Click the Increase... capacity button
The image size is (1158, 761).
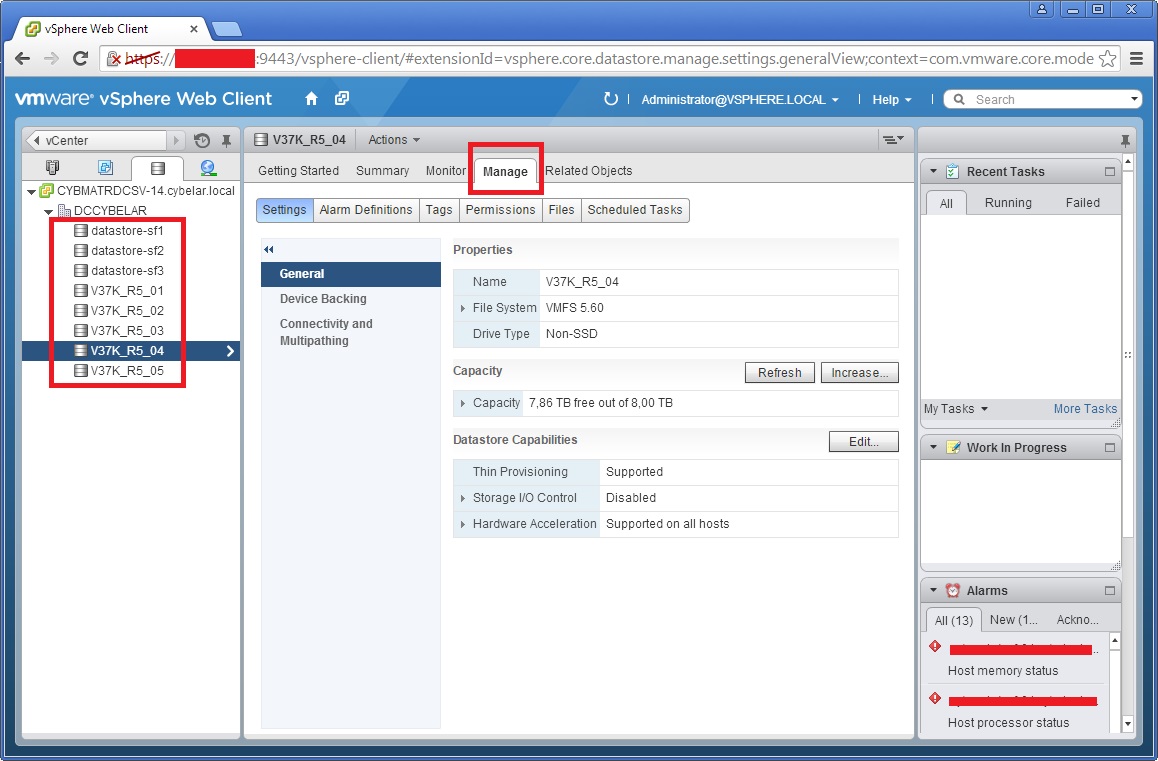[860, 372]
